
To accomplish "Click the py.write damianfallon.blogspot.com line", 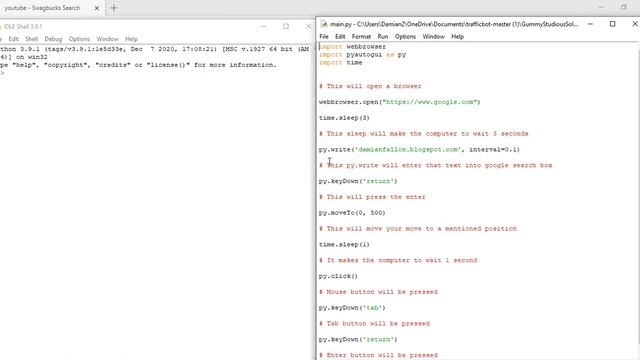I will coord(419,149).
